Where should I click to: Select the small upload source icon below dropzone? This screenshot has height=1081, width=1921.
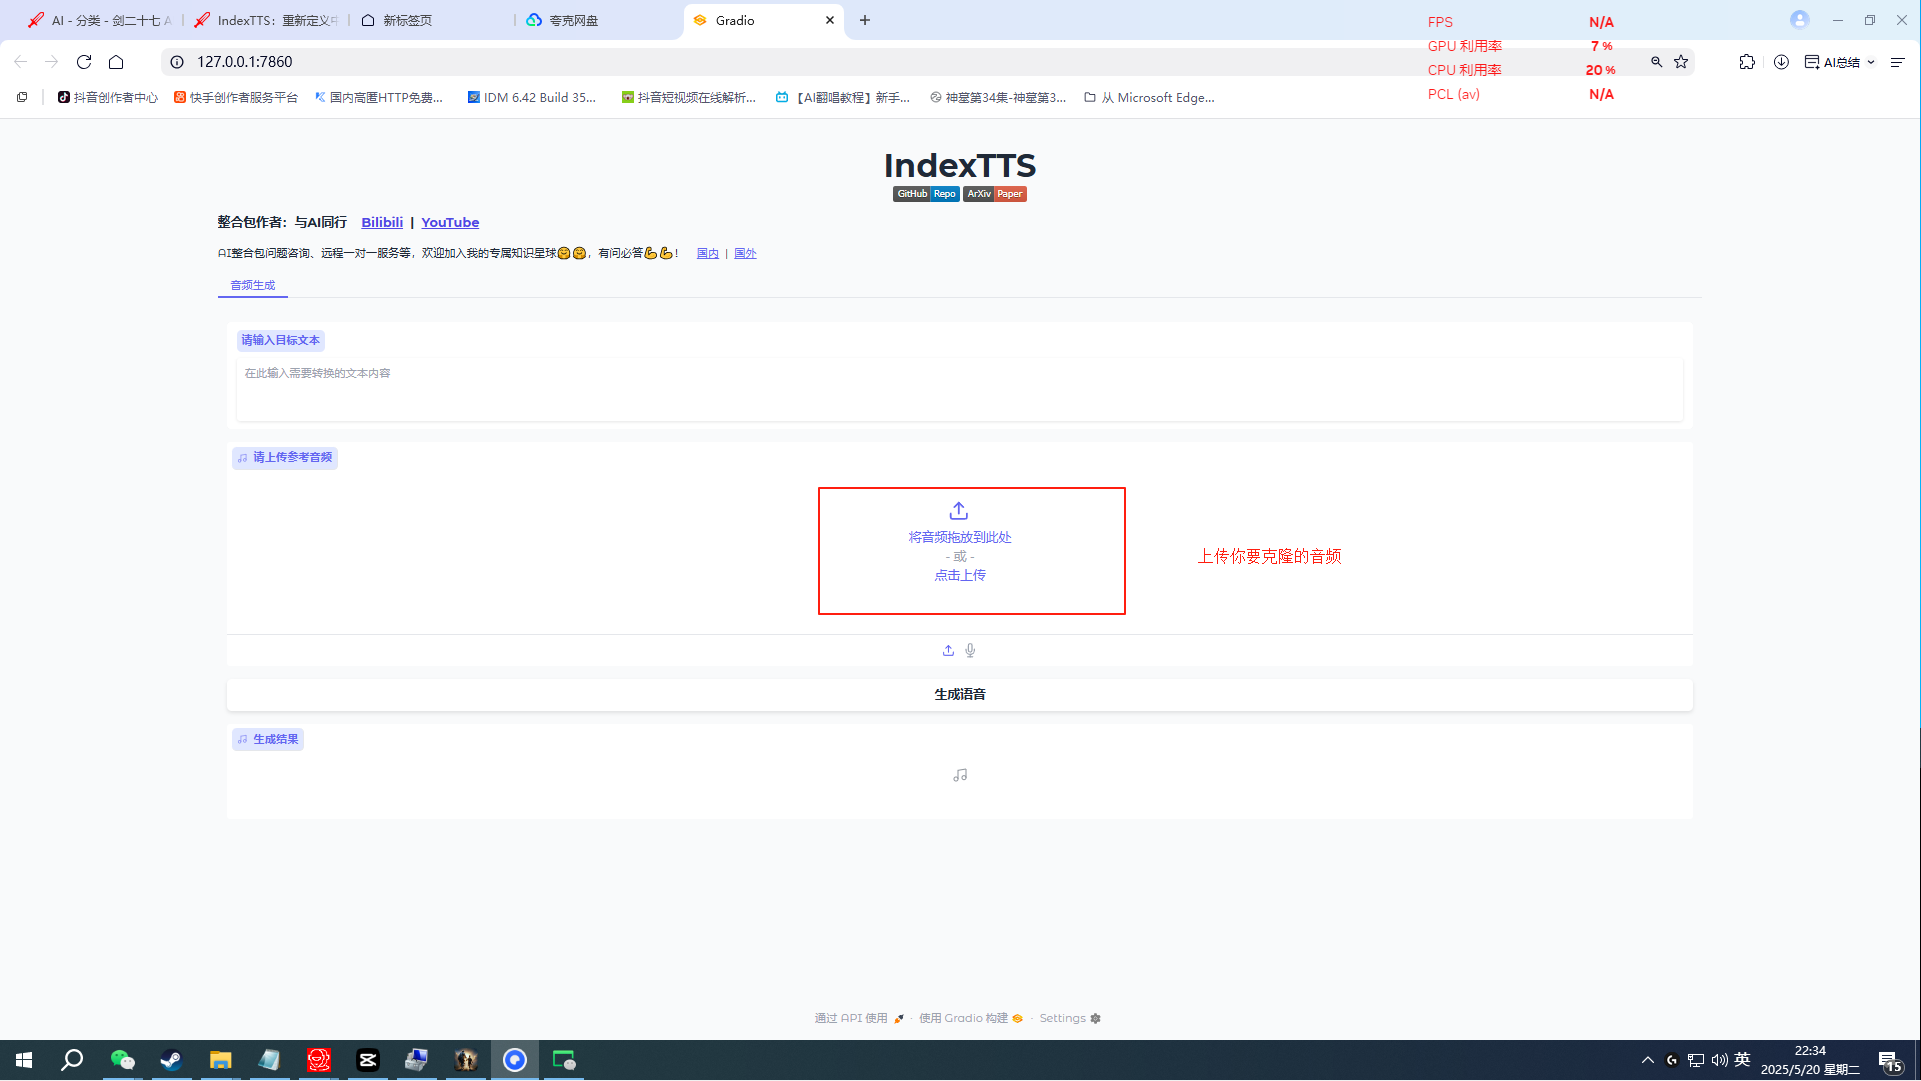point(948,651)
